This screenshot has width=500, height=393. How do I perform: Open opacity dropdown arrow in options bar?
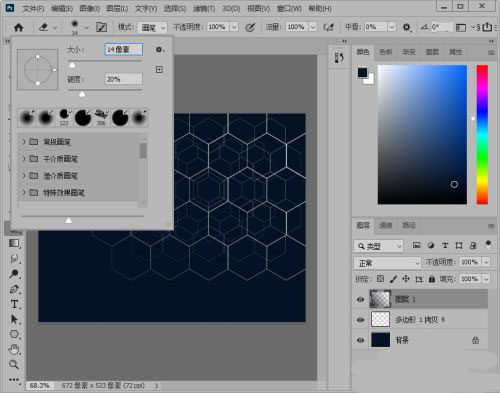click(x=234, y=27)
